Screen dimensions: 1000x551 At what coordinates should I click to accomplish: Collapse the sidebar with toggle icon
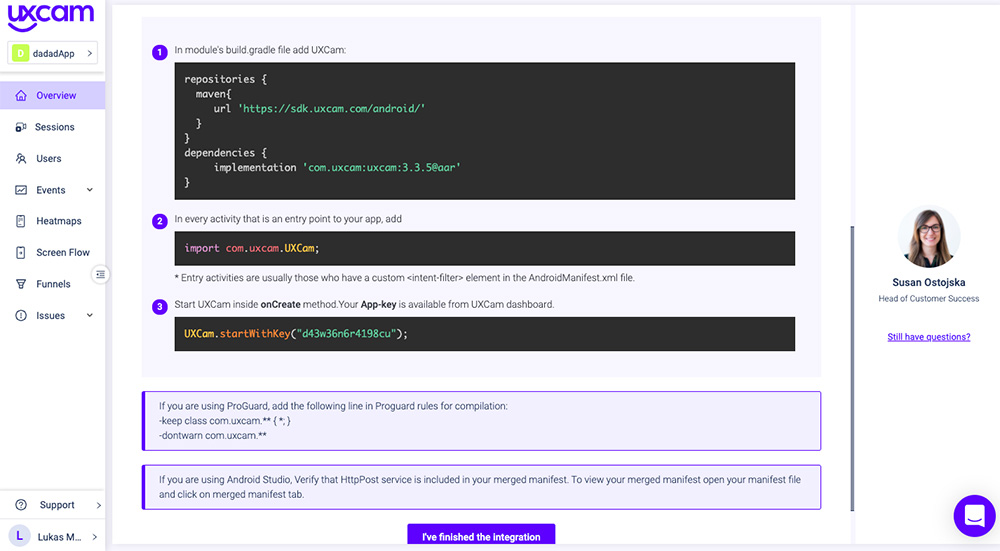tap(100, 274)
